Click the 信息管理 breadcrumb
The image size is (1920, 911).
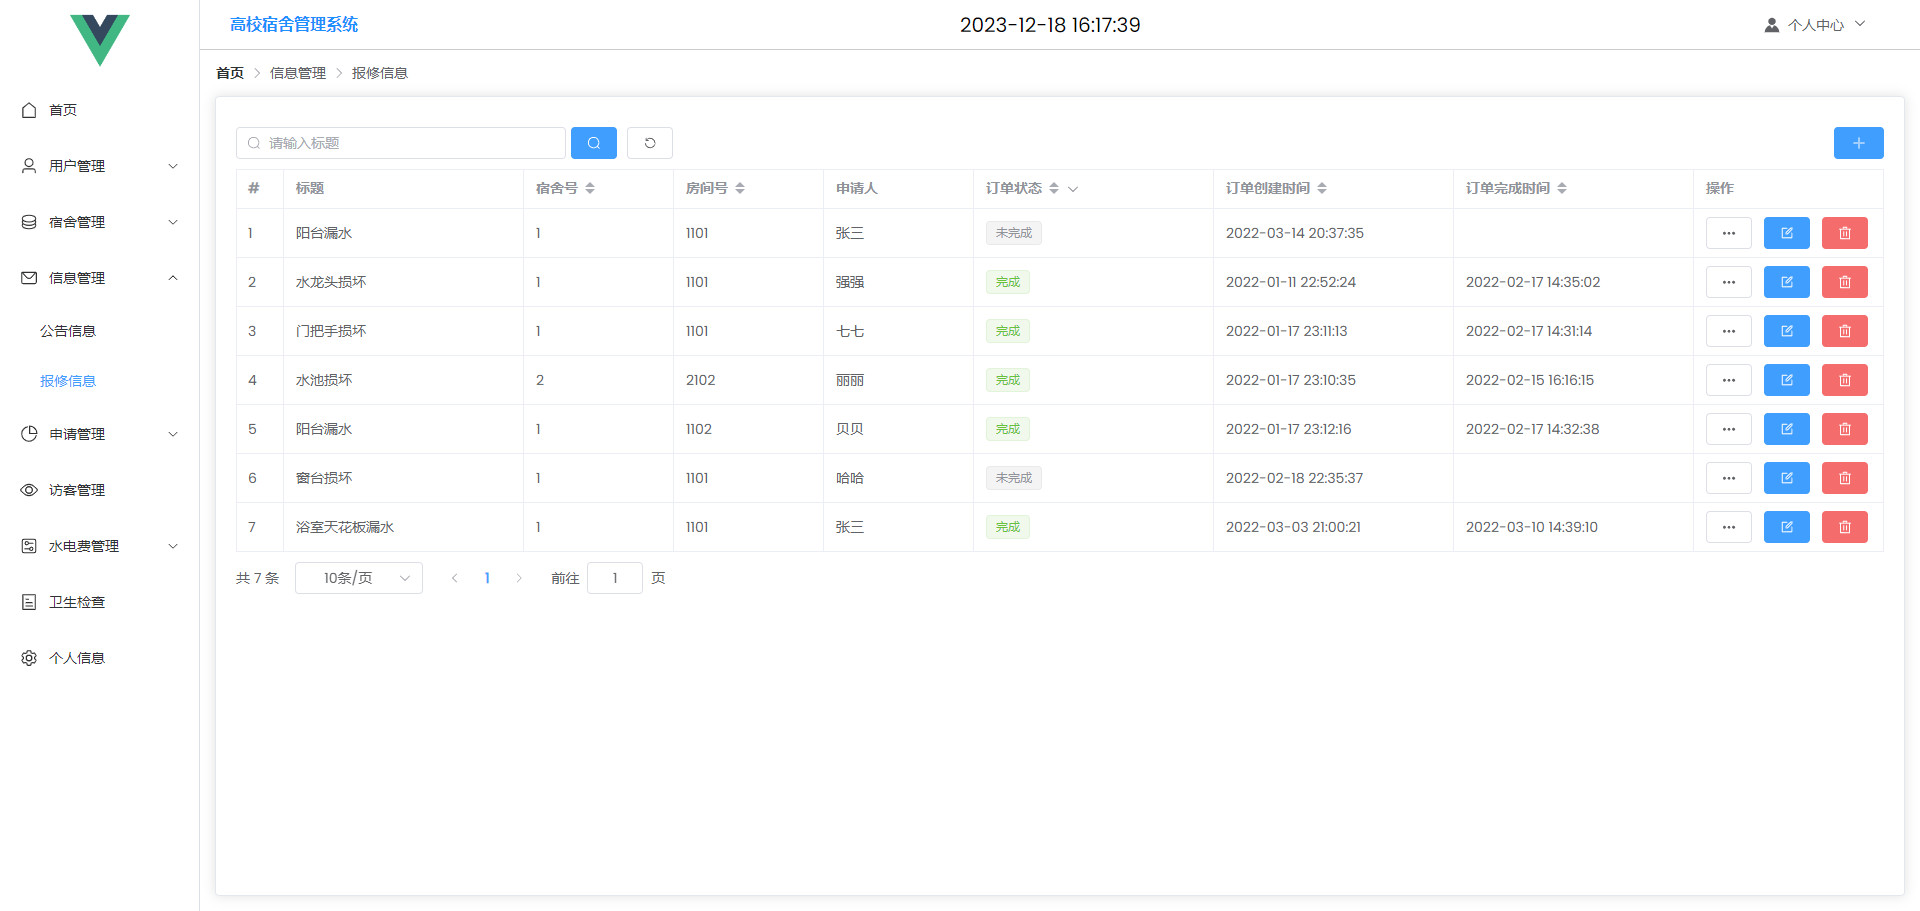point(298,73)
